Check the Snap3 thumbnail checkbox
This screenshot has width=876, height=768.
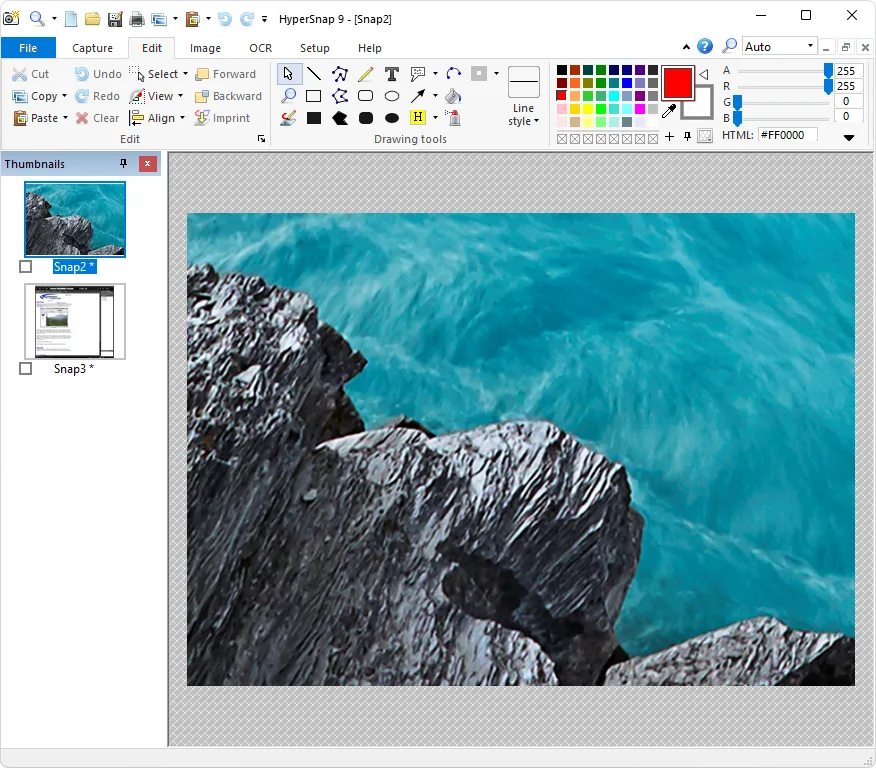[x=25, y=368]
